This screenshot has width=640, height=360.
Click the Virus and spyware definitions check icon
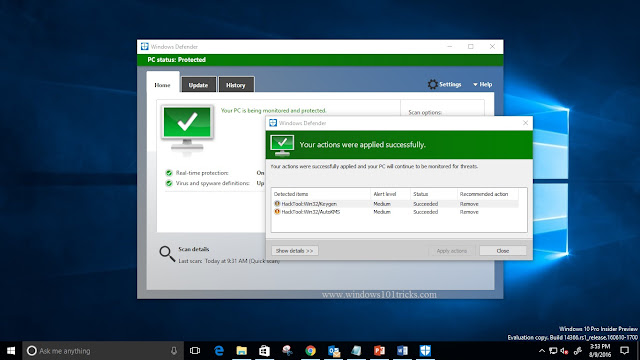pos(169,183)
